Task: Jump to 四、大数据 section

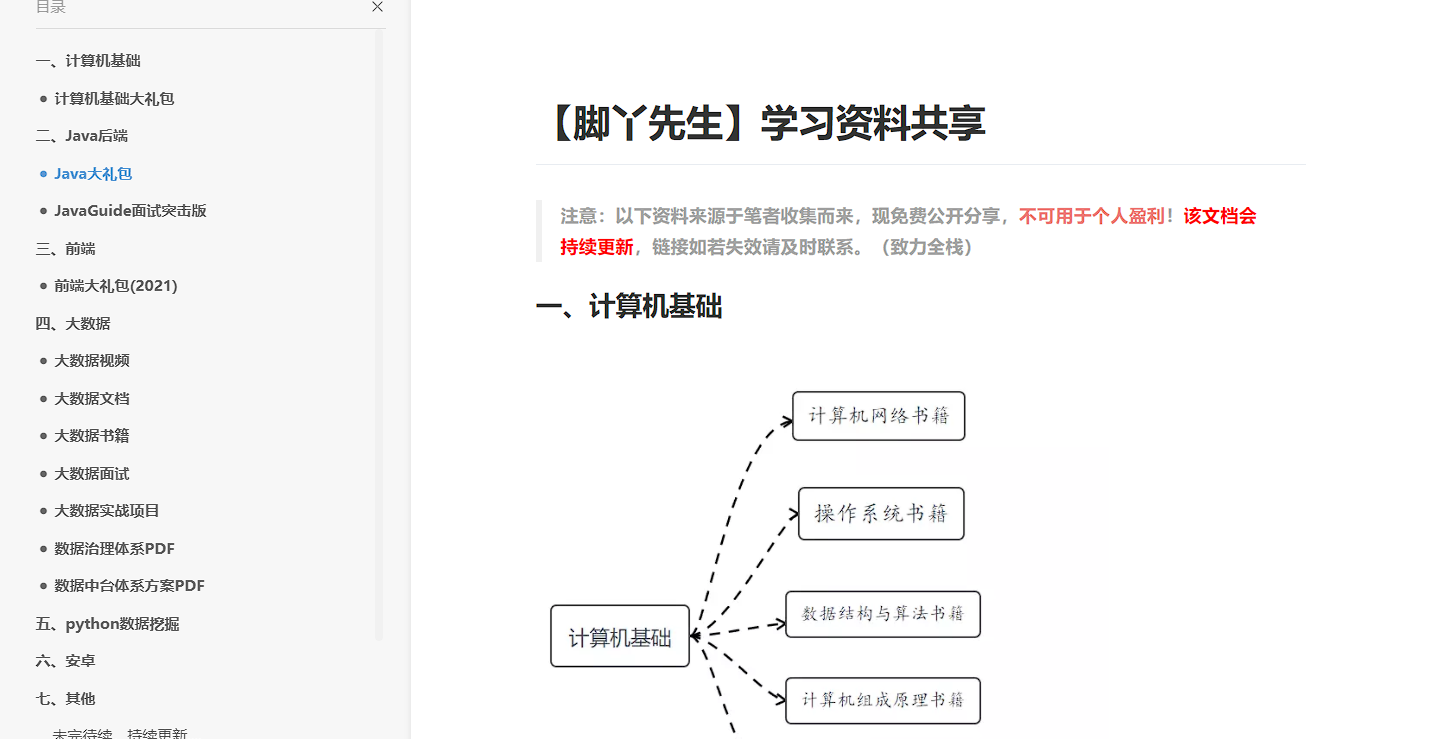Action: (73, 324)
